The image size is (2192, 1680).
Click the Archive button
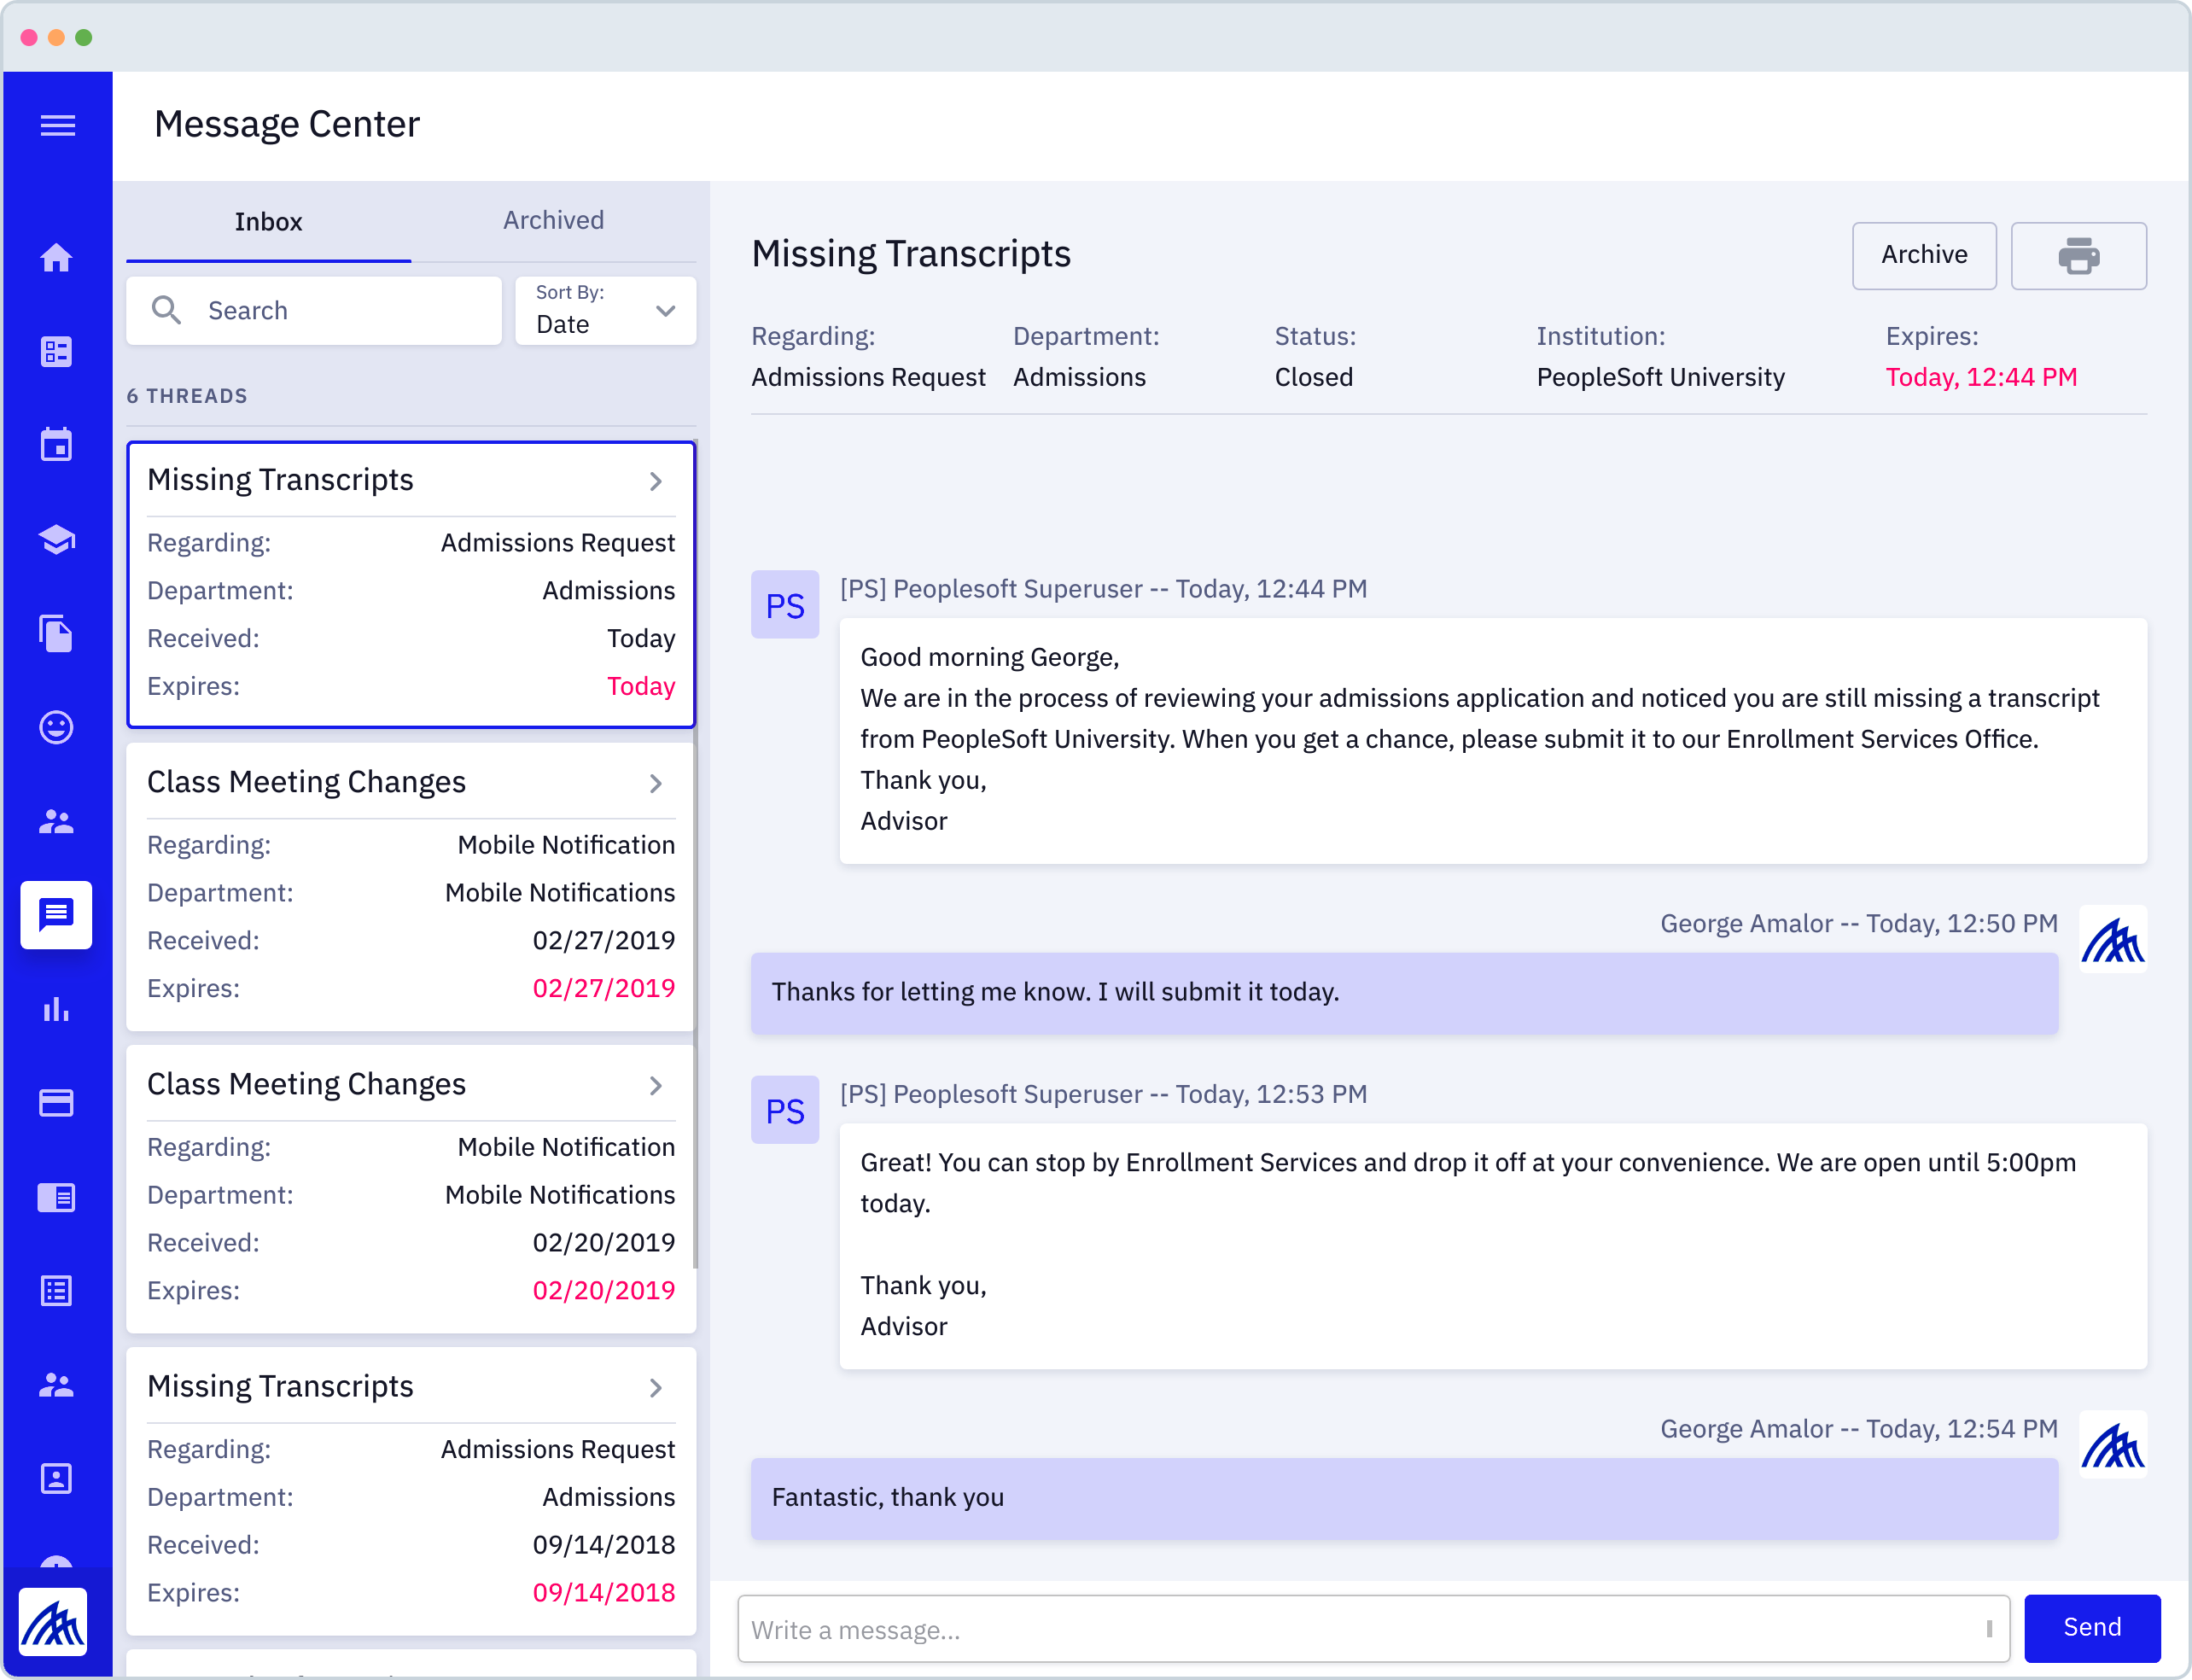pyautogui.click(x=1924, y=256)
